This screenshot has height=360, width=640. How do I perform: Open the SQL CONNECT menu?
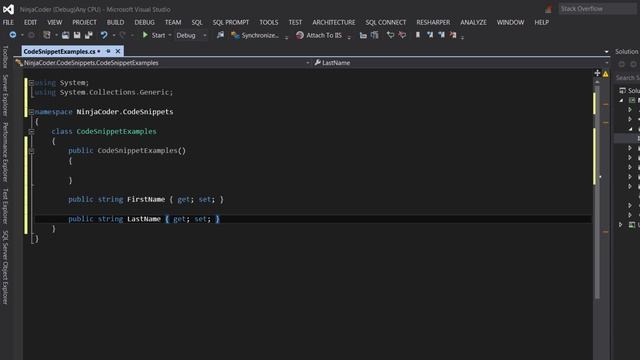point(386,22)
